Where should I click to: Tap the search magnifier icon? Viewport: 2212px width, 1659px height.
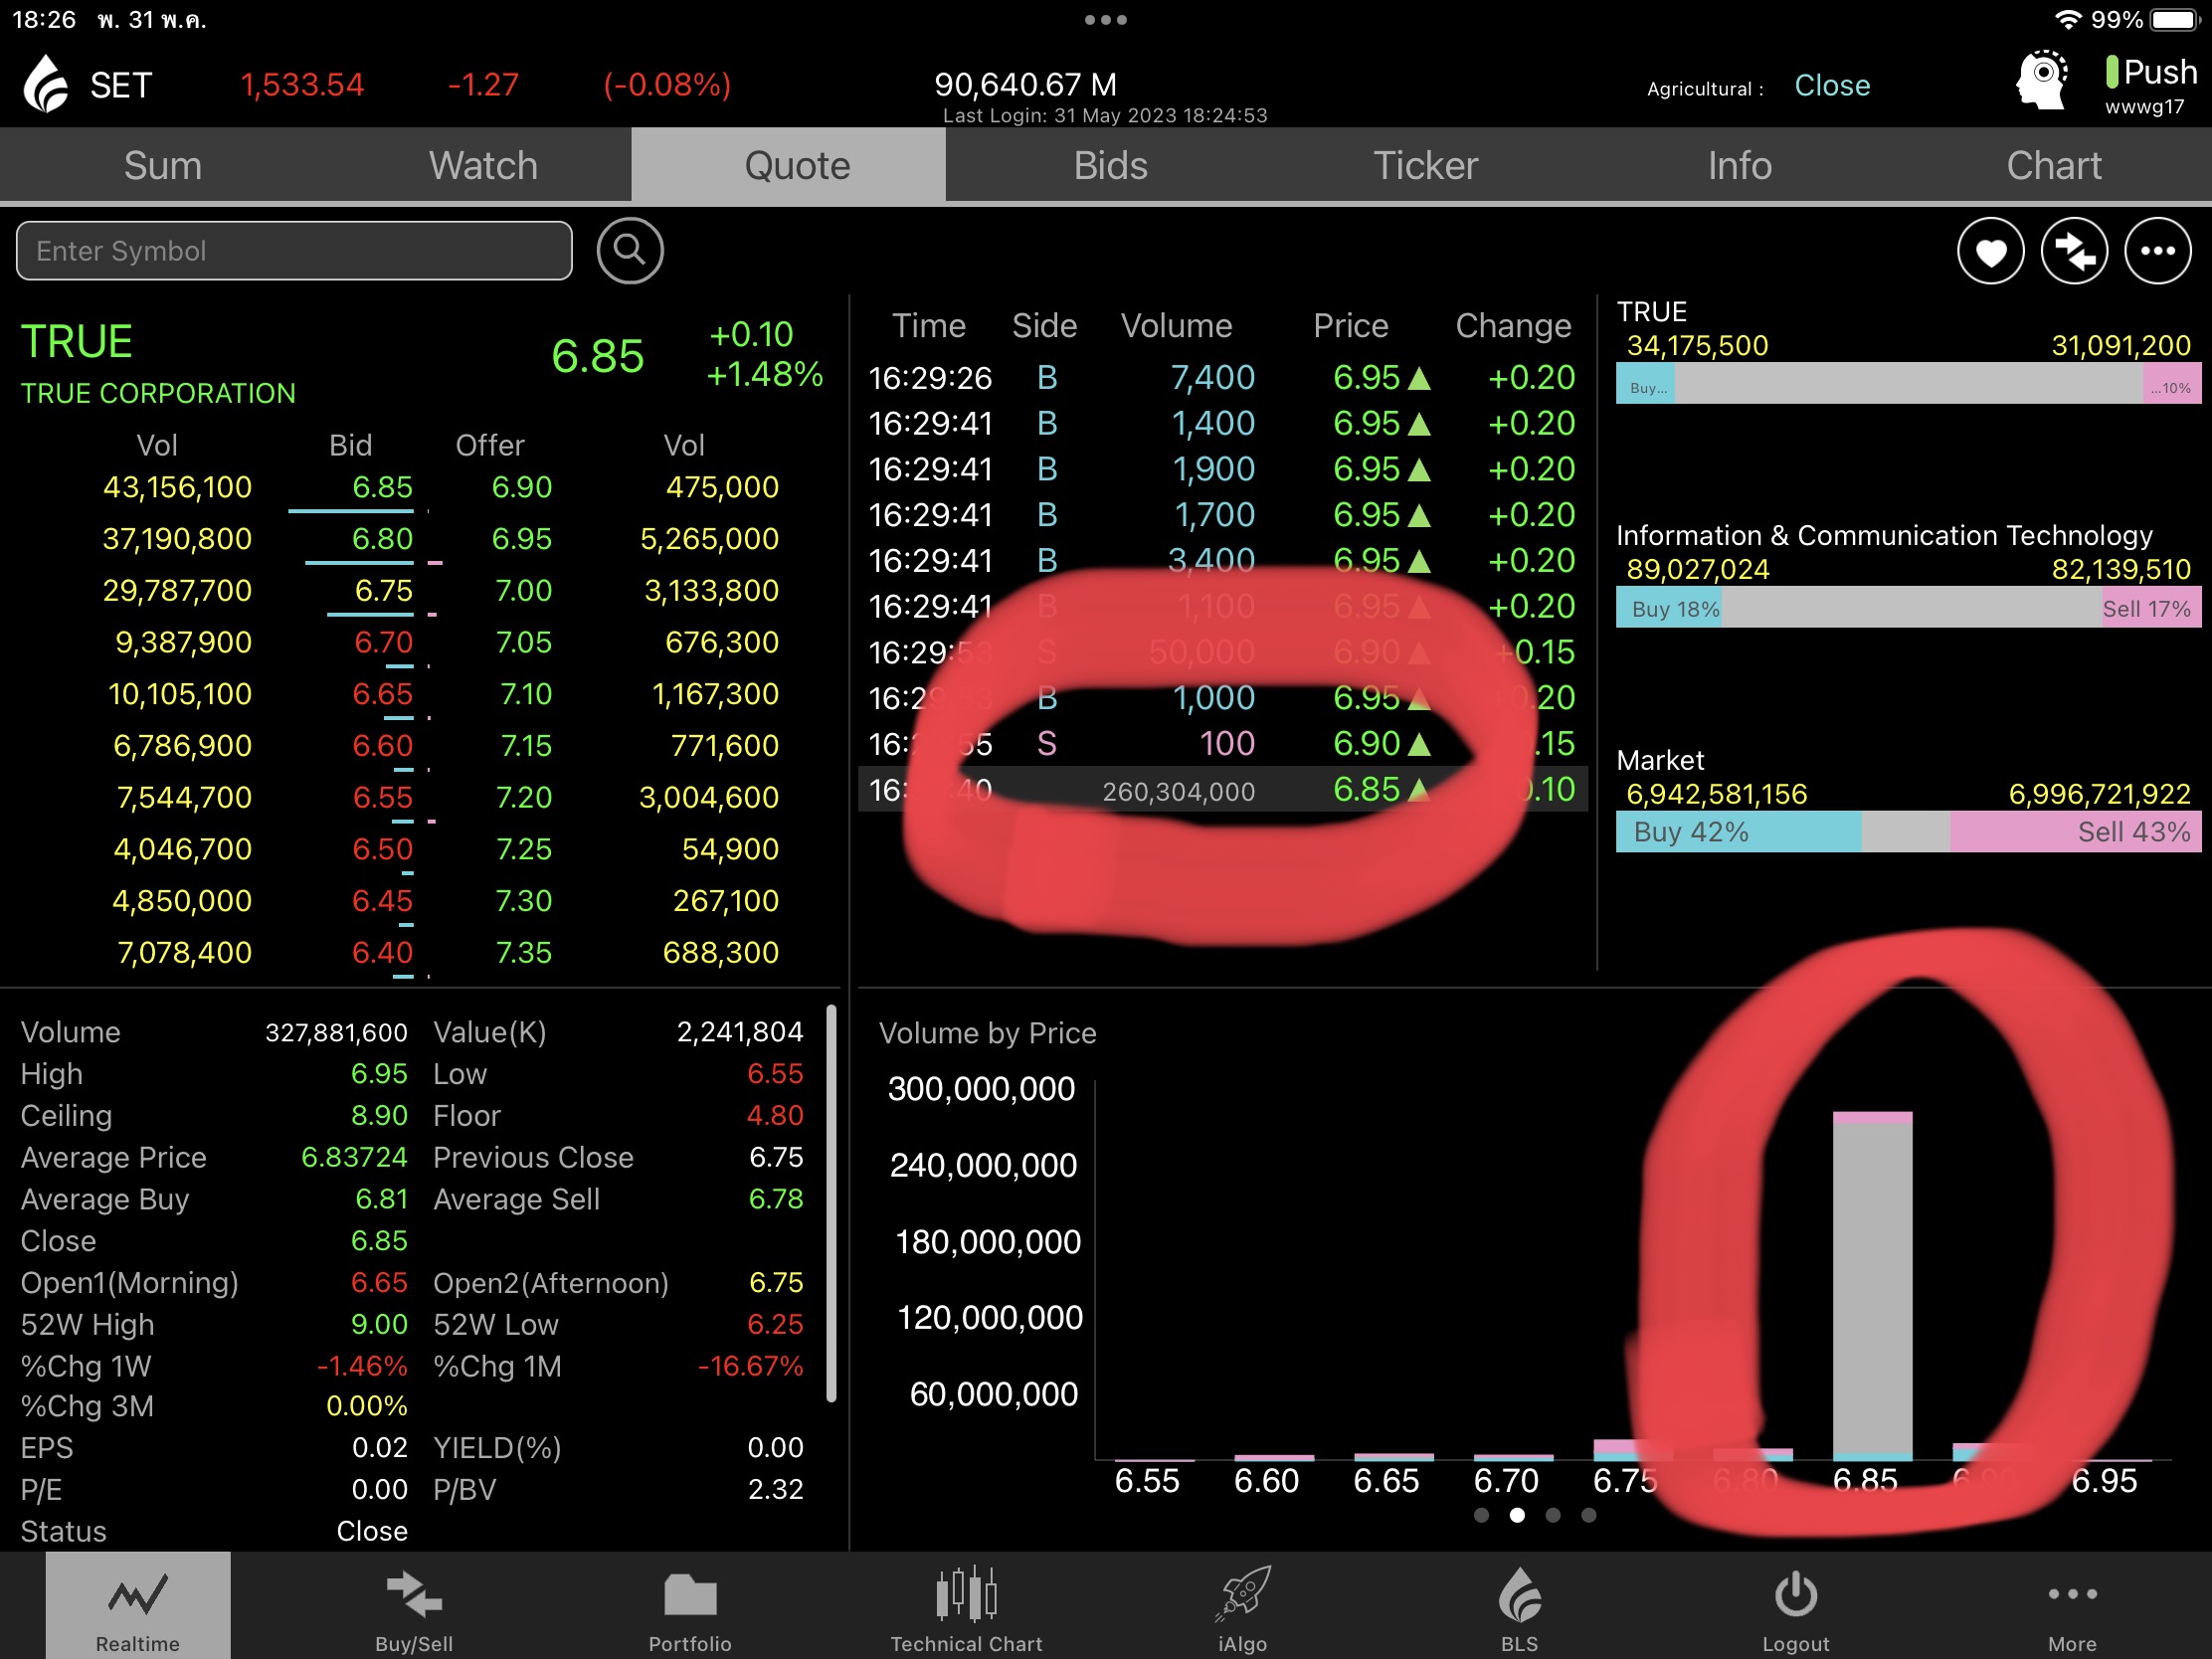coord(629,250)
